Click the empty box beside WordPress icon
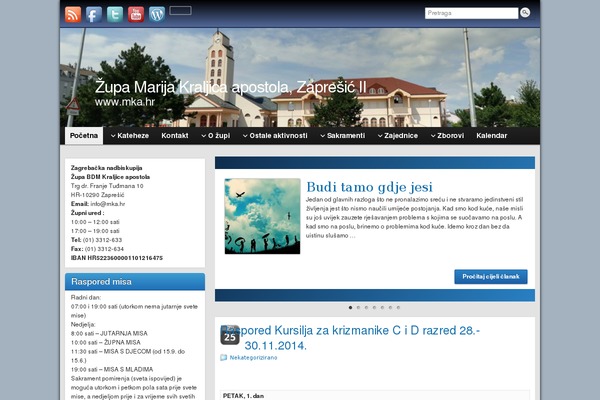 click(x=180, y=11)
